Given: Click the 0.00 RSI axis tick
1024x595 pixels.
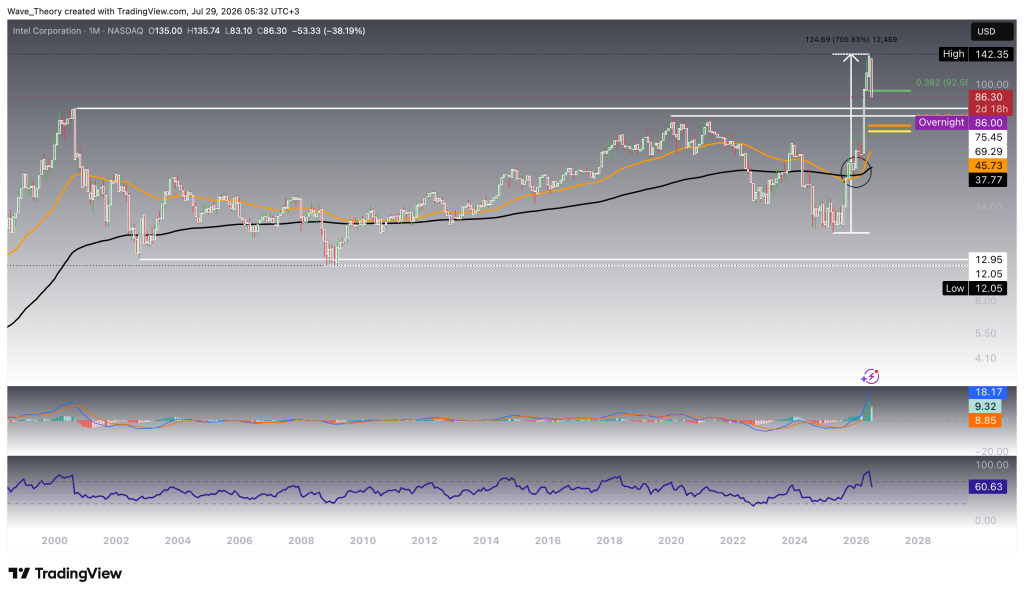Looking at the screenshot, I should tap(985, 521).
